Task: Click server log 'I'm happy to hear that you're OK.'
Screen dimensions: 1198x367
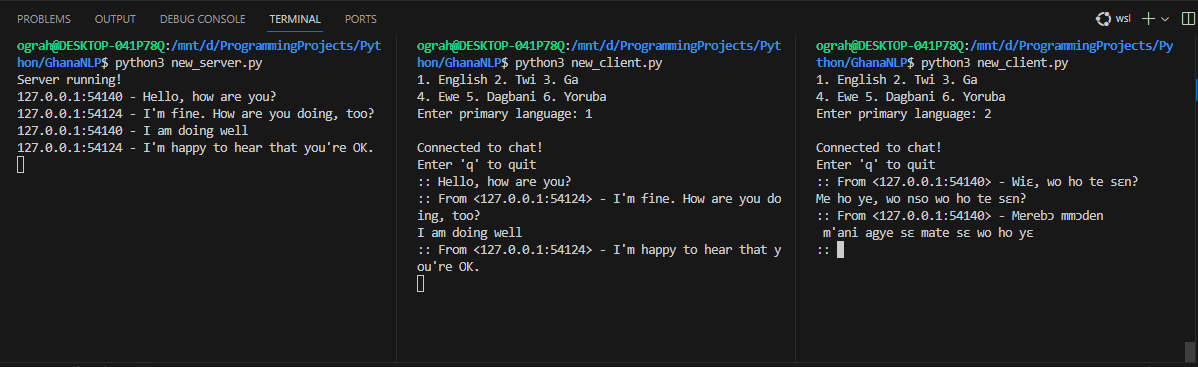Action: tap(196, 148)
